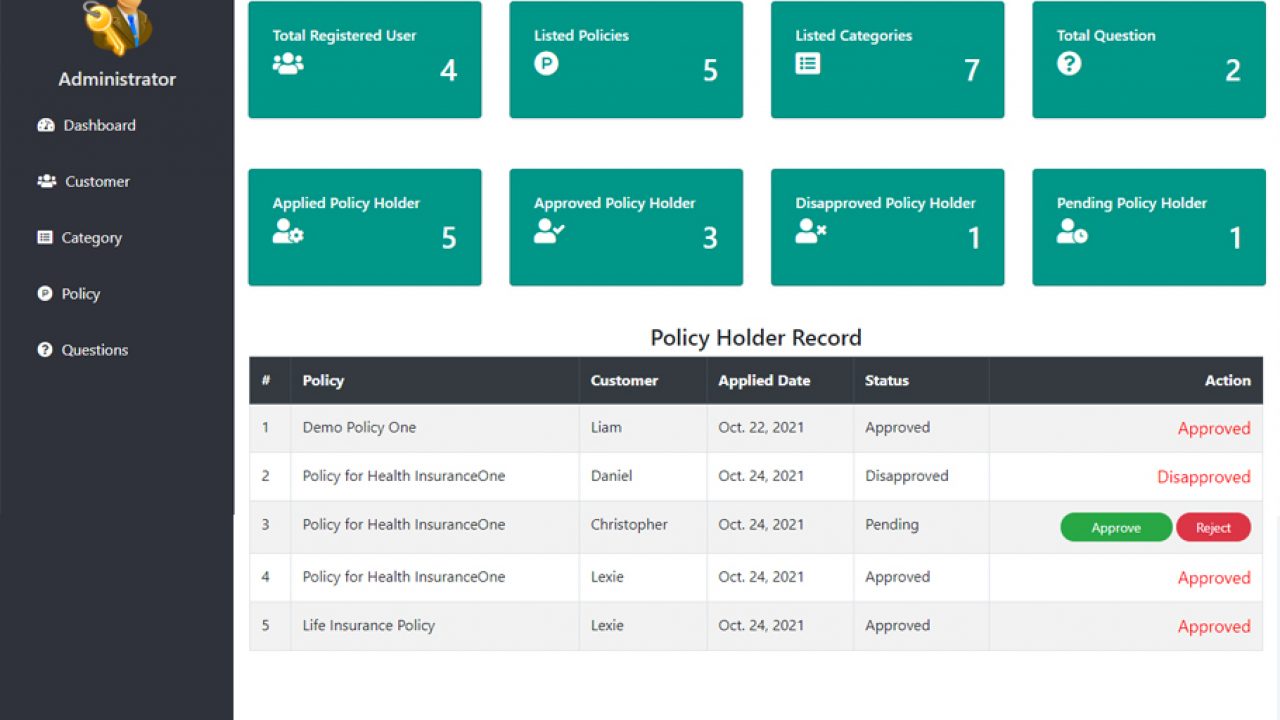Click the Customer group icon in sidebar
1280x720 pixels.
click(46, 181)
